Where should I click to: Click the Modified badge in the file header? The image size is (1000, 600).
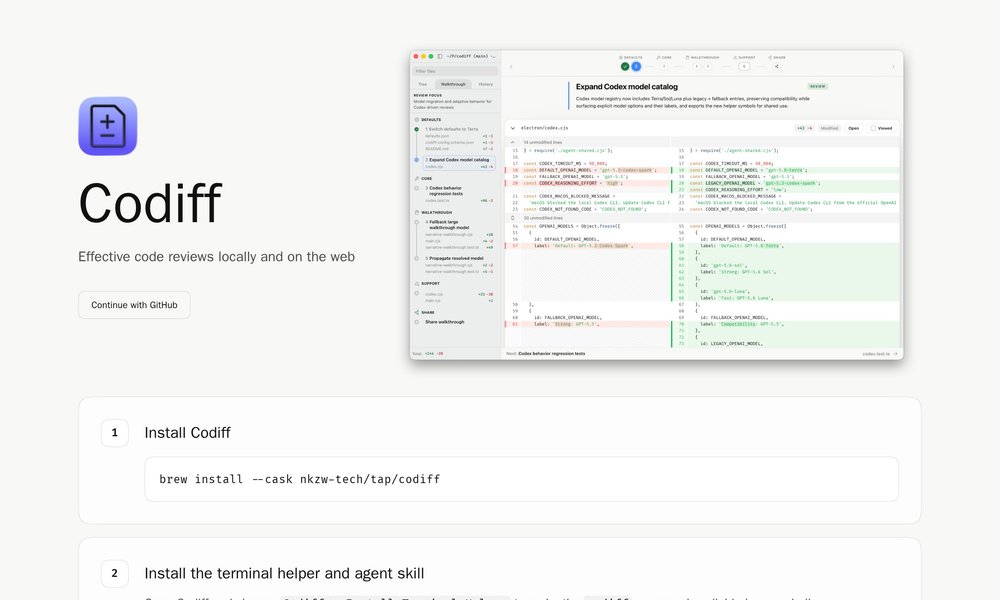coord(830,128)
